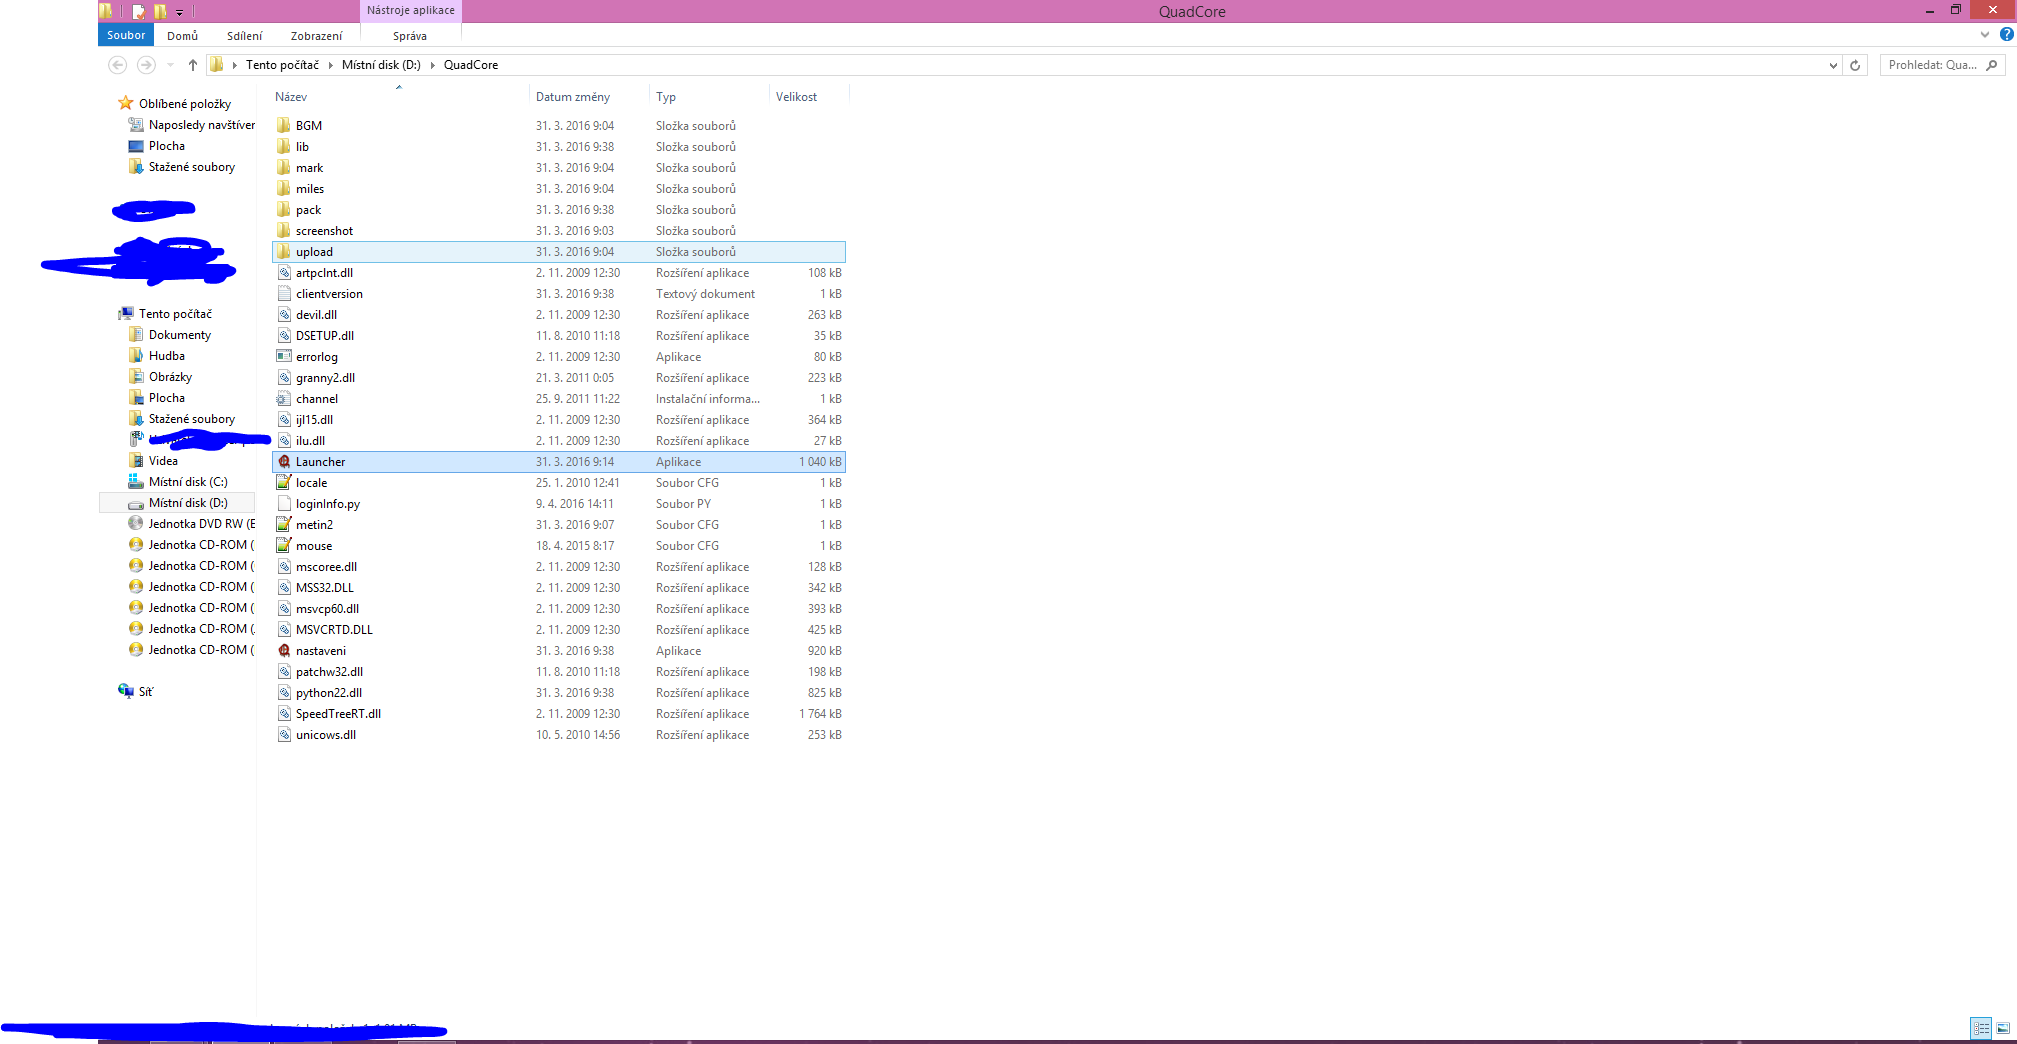
Task: Open Naposledy navštívené in favorites
Action: coord(202,125)
